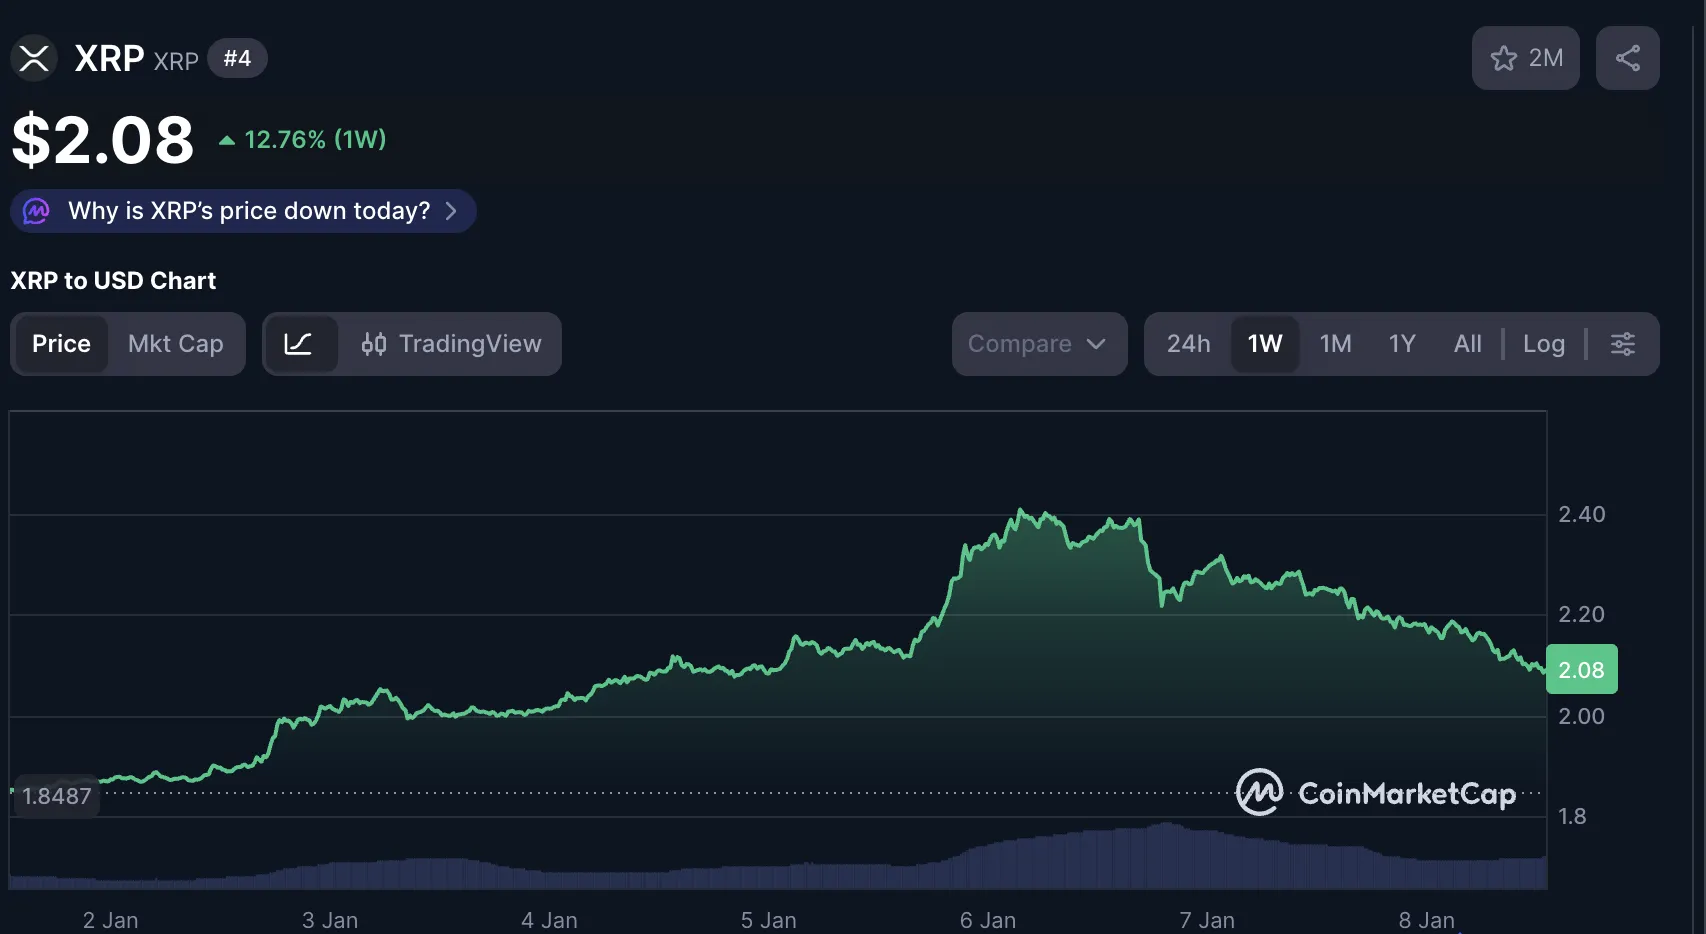Switch chart to Mkt Cap view
The height and width of the screenshot is (934, 1706).
coord(175,344)
